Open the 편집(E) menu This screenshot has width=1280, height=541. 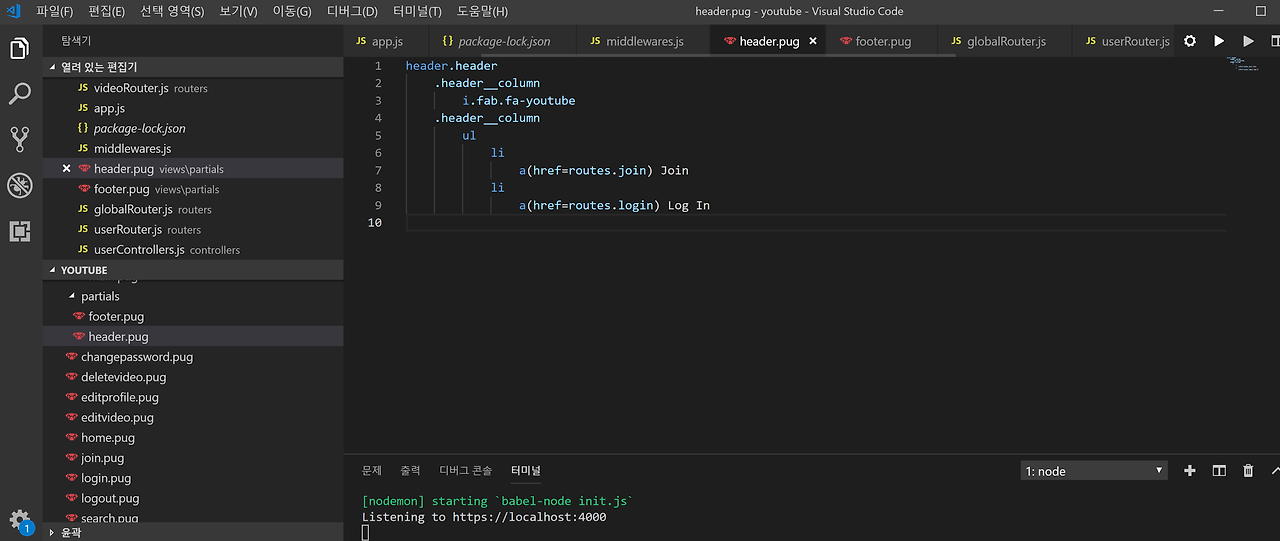coord(106,11)
